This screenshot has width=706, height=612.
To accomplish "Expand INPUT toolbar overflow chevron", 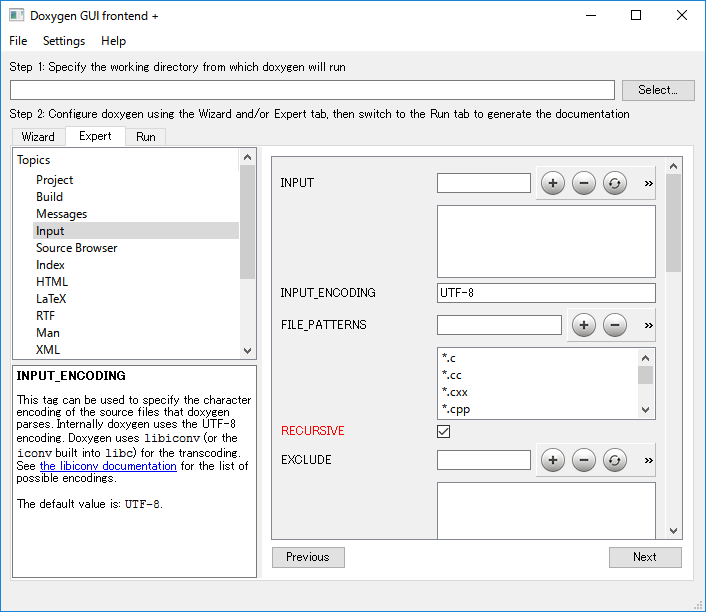I will click(x=648, y=183).
